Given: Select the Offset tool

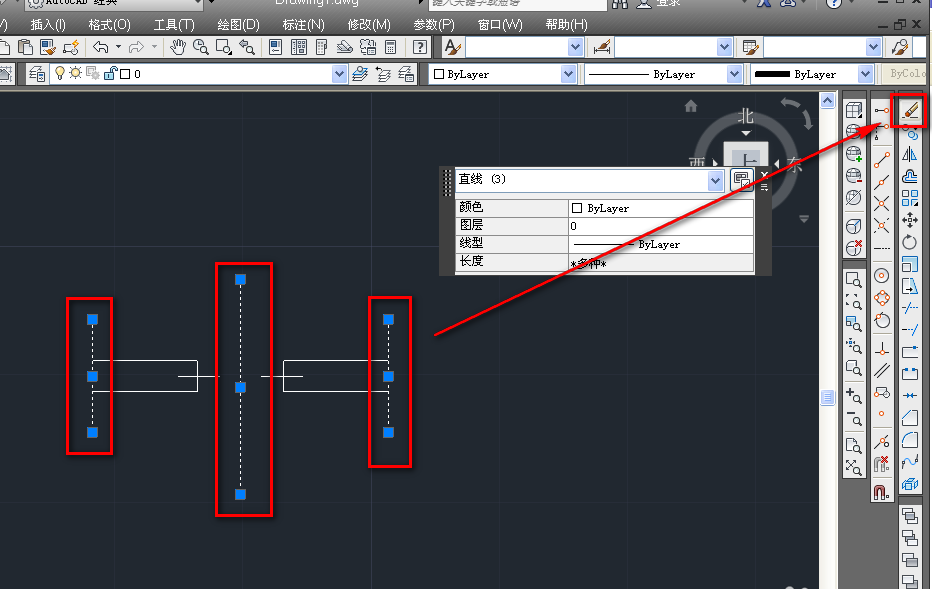Looking at the screenshot, I should 910,176.
